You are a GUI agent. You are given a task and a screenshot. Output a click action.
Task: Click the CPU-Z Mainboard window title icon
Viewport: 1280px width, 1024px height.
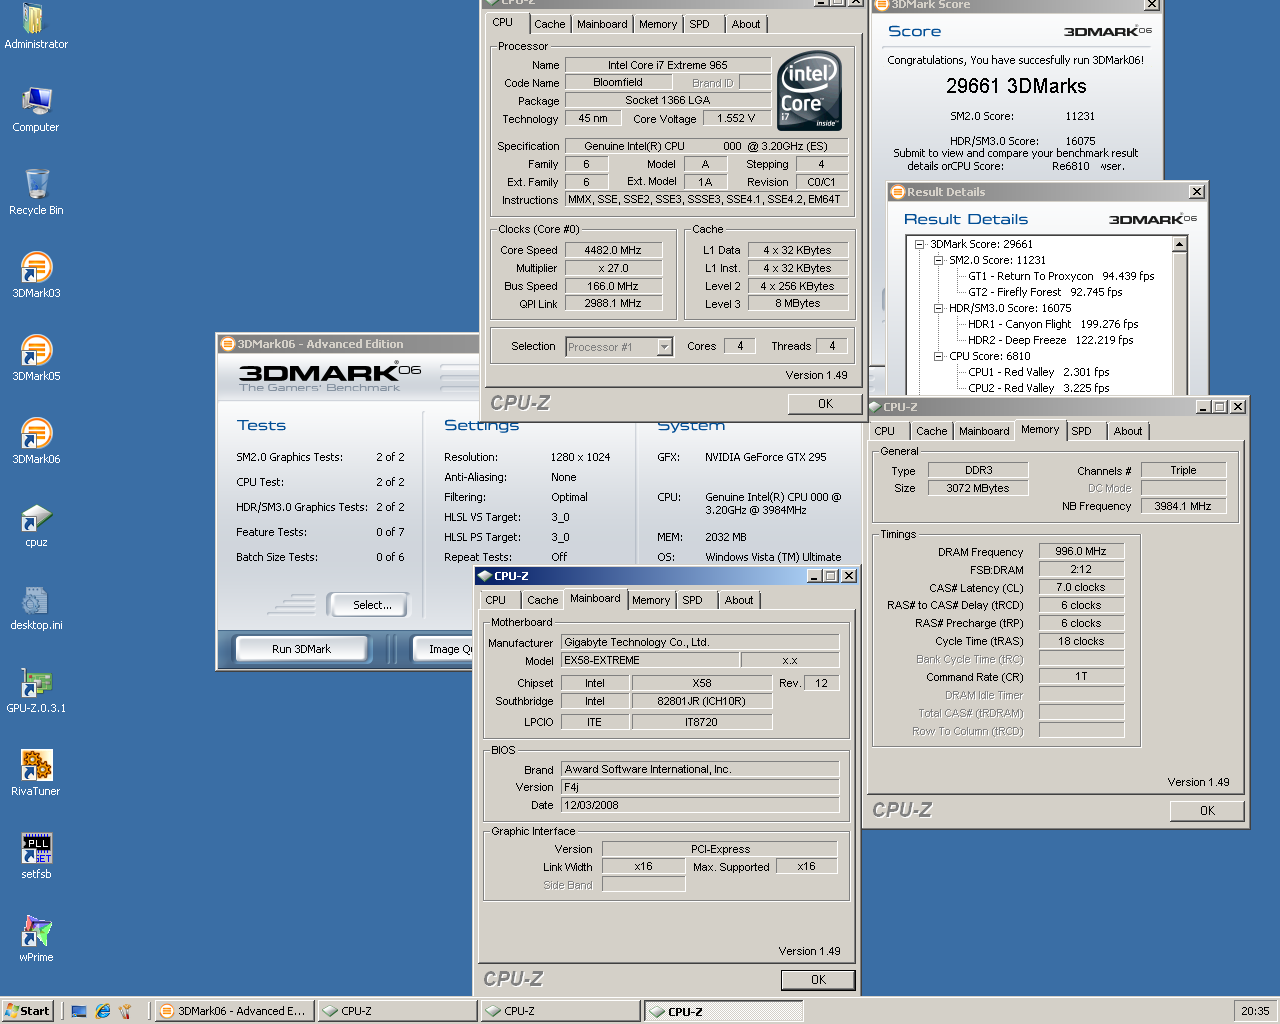tap(485, 576)
